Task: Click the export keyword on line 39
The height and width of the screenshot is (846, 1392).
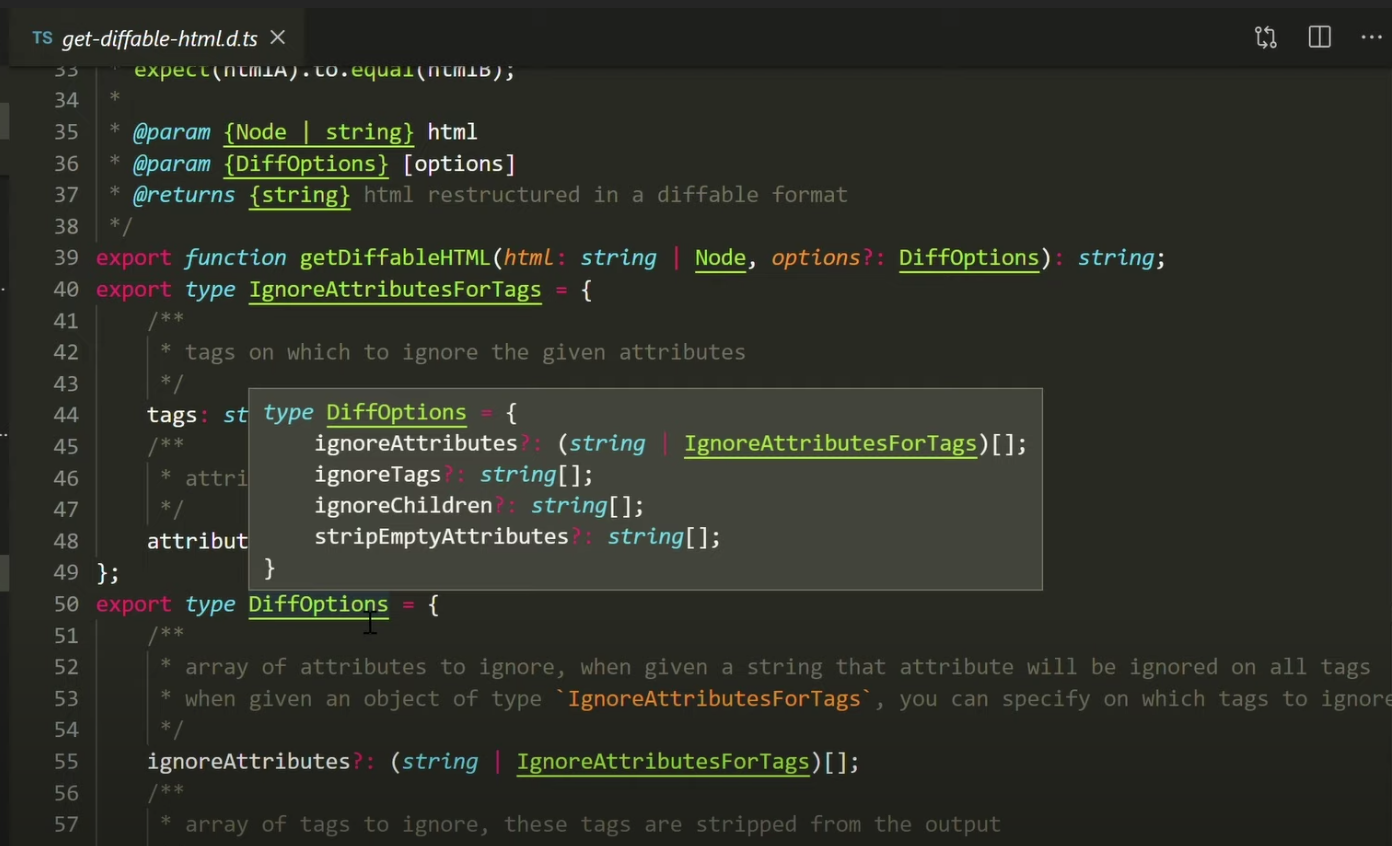Action: pos(134,258)
